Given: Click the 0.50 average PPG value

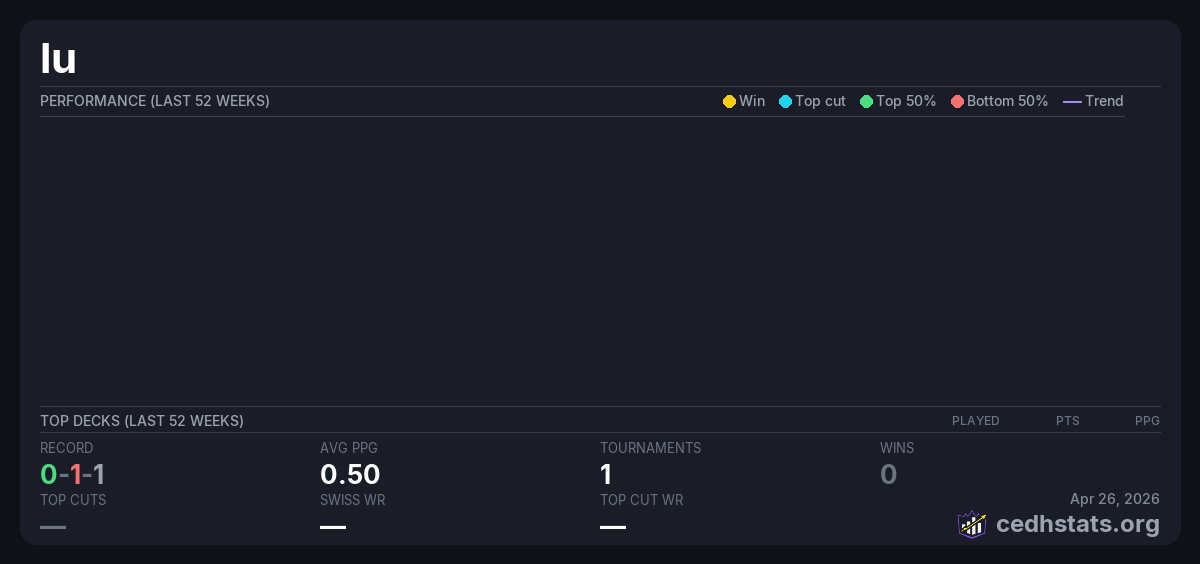Looking at the screenshot, I should click(x=350, y=474).
